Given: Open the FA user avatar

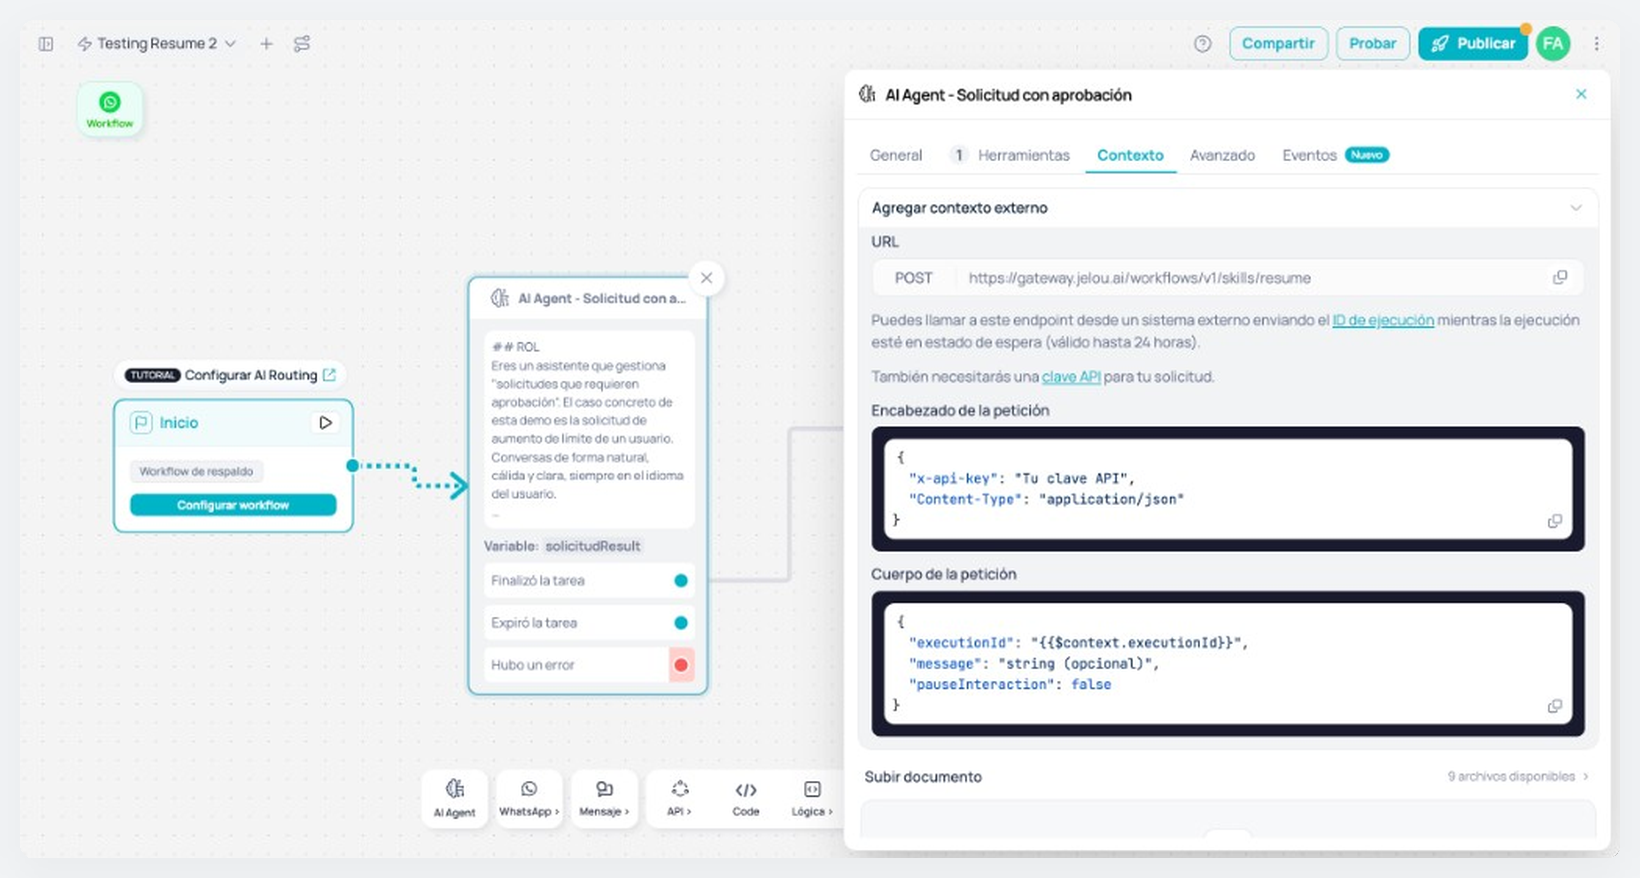Looking at the screenshot, I should click(x=1553, y=44).
